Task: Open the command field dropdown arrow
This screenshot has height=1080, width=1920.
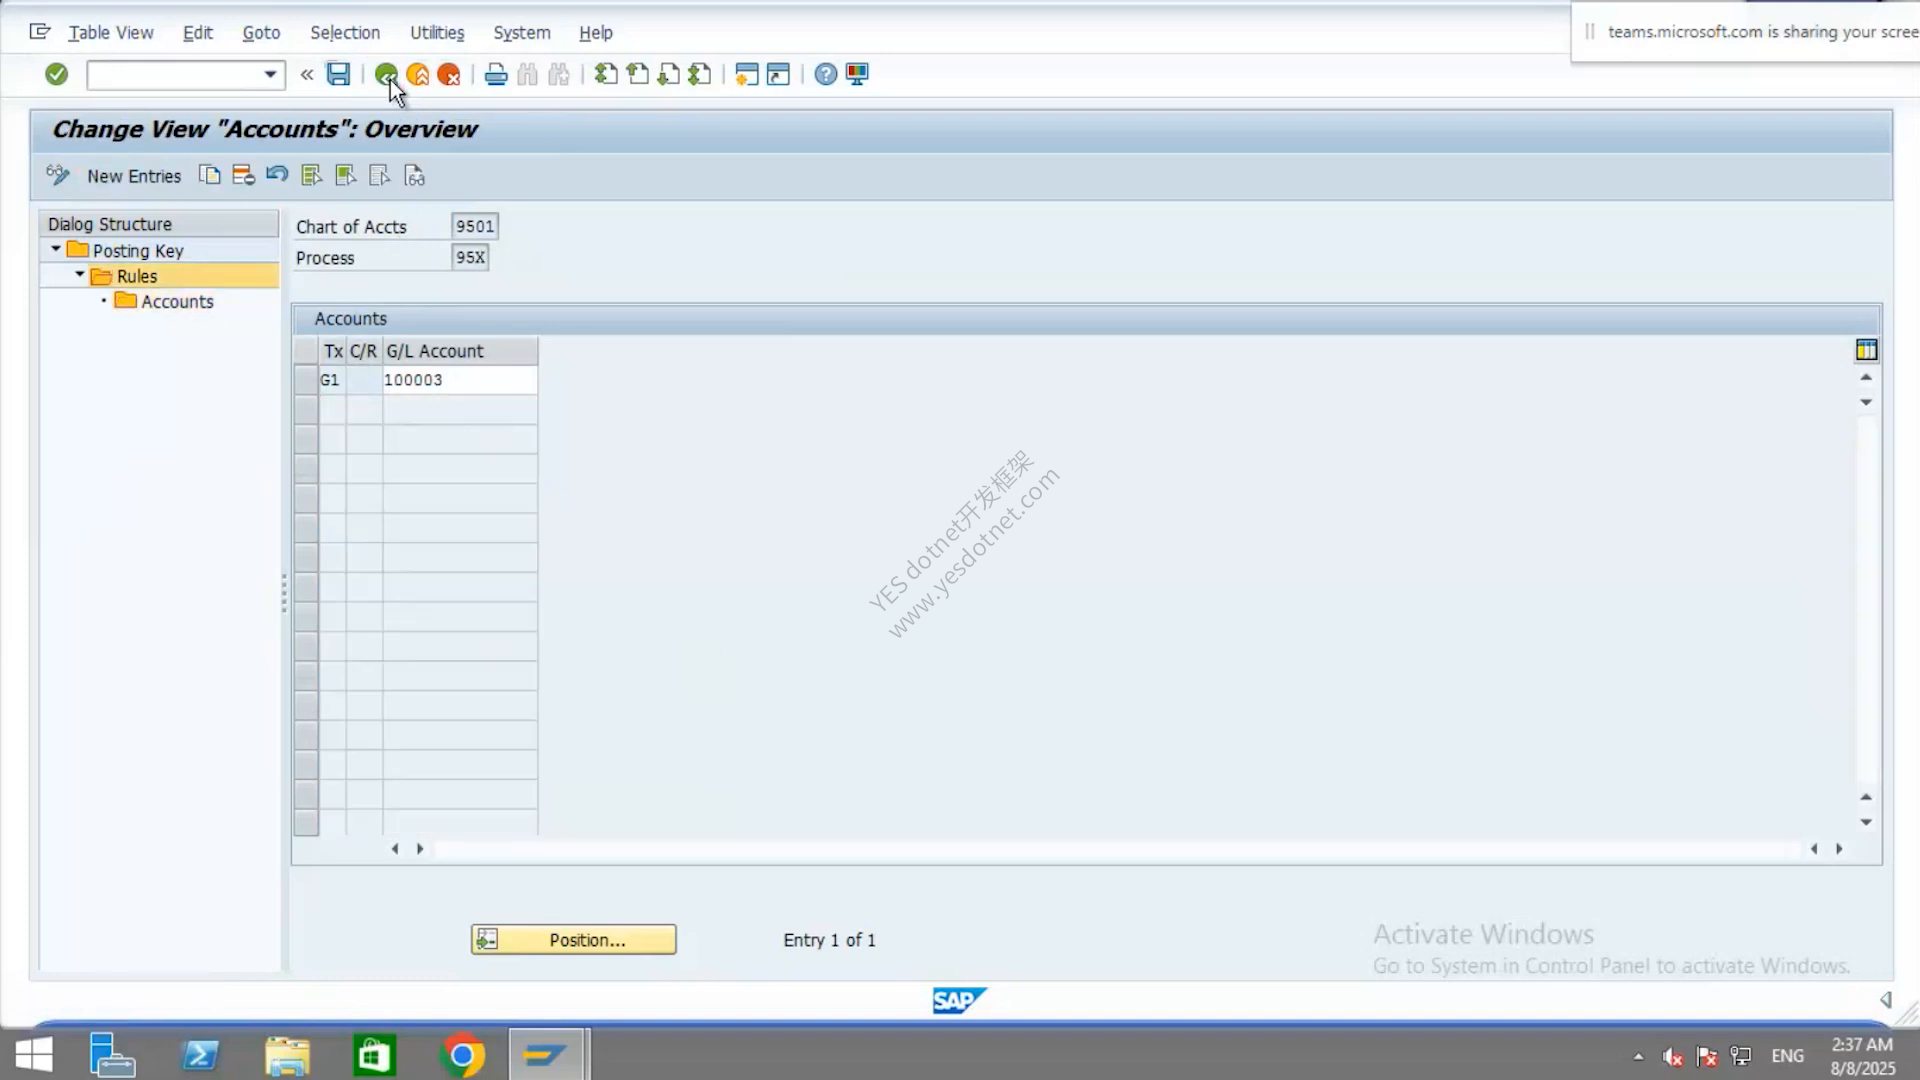Action: point(270,75)
